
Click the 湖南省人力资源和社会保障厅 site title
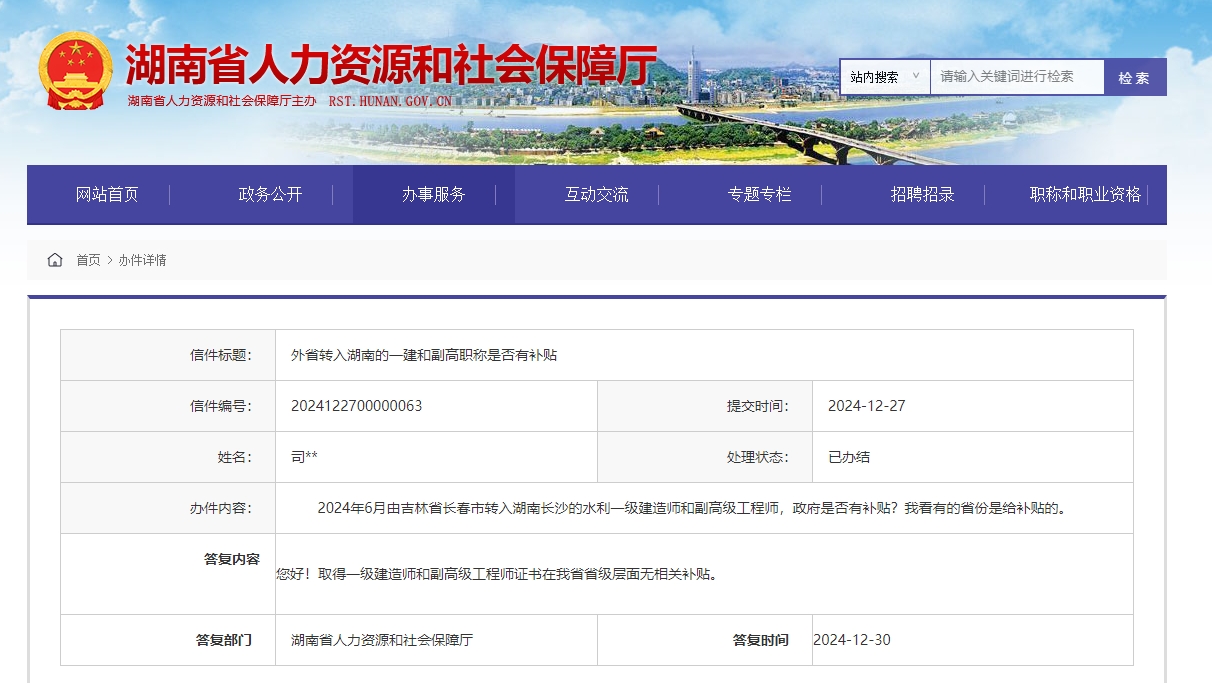point(391,65)
